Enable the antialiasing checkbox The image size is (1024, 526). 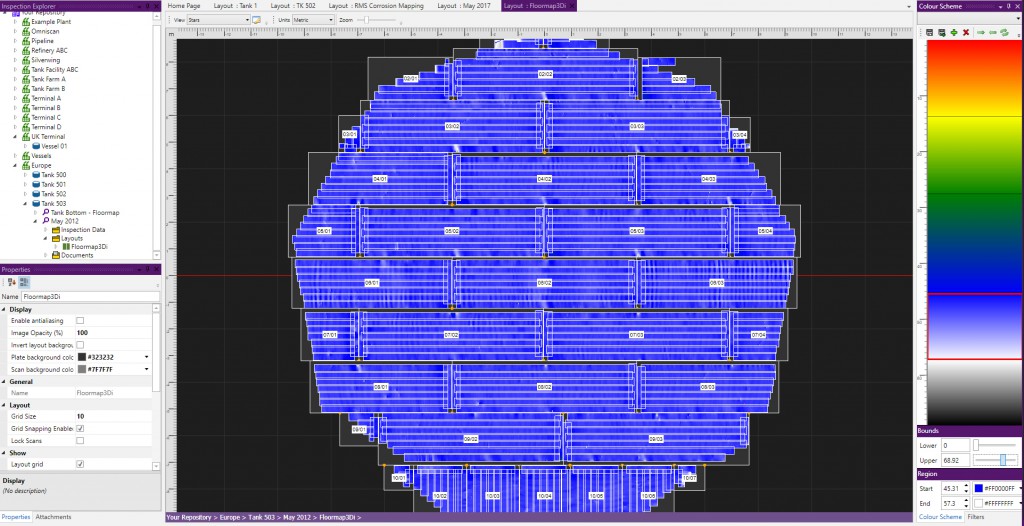click(80, 320)
